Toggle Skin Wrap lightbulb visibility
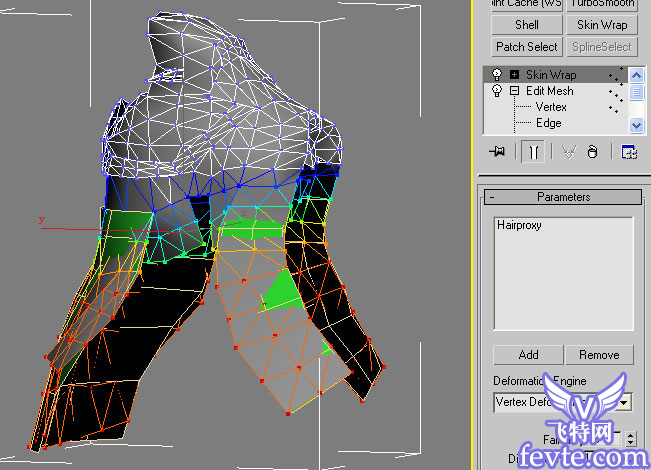Viewport: 651px width, 470px height. pos(497,75)
